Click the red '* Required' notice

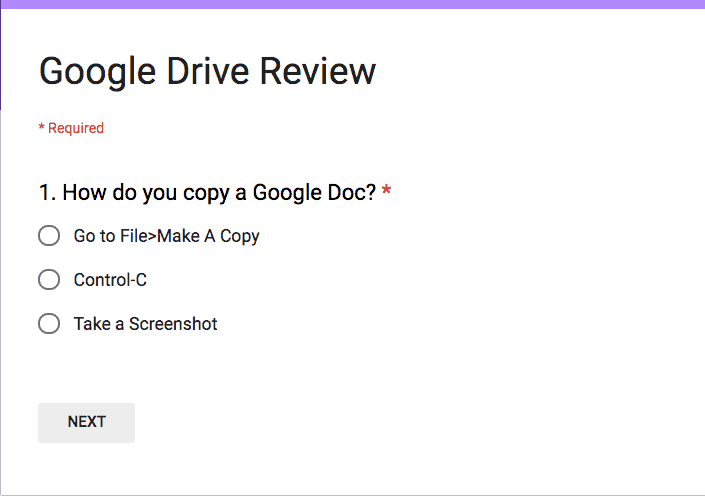71,128
